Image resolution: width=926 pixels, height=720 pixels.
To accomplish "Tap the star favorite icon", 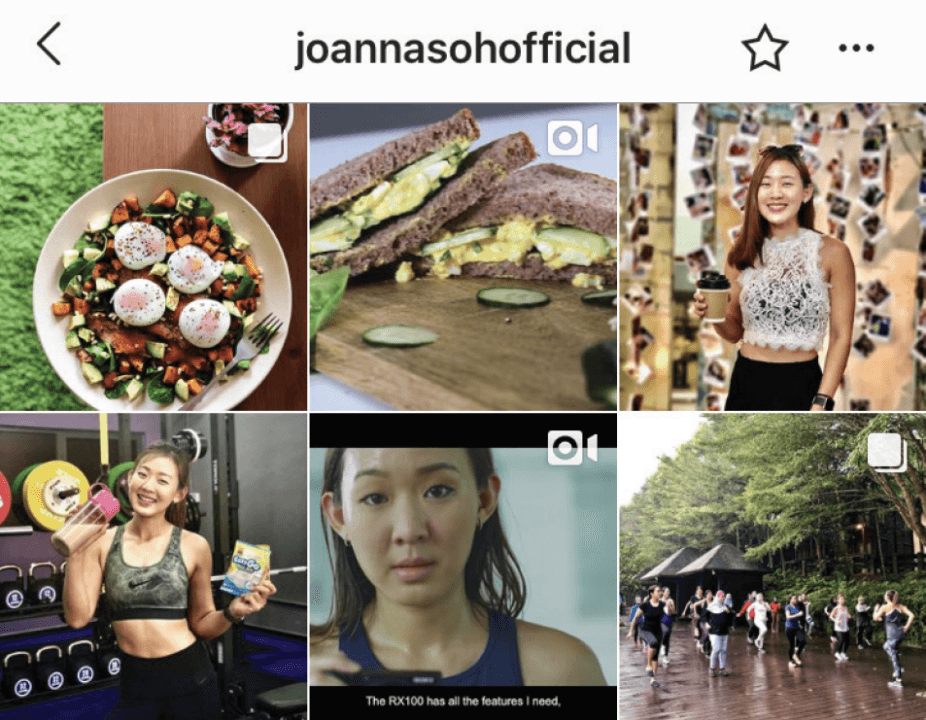I will pyautogui.click(x=764, y=47).
